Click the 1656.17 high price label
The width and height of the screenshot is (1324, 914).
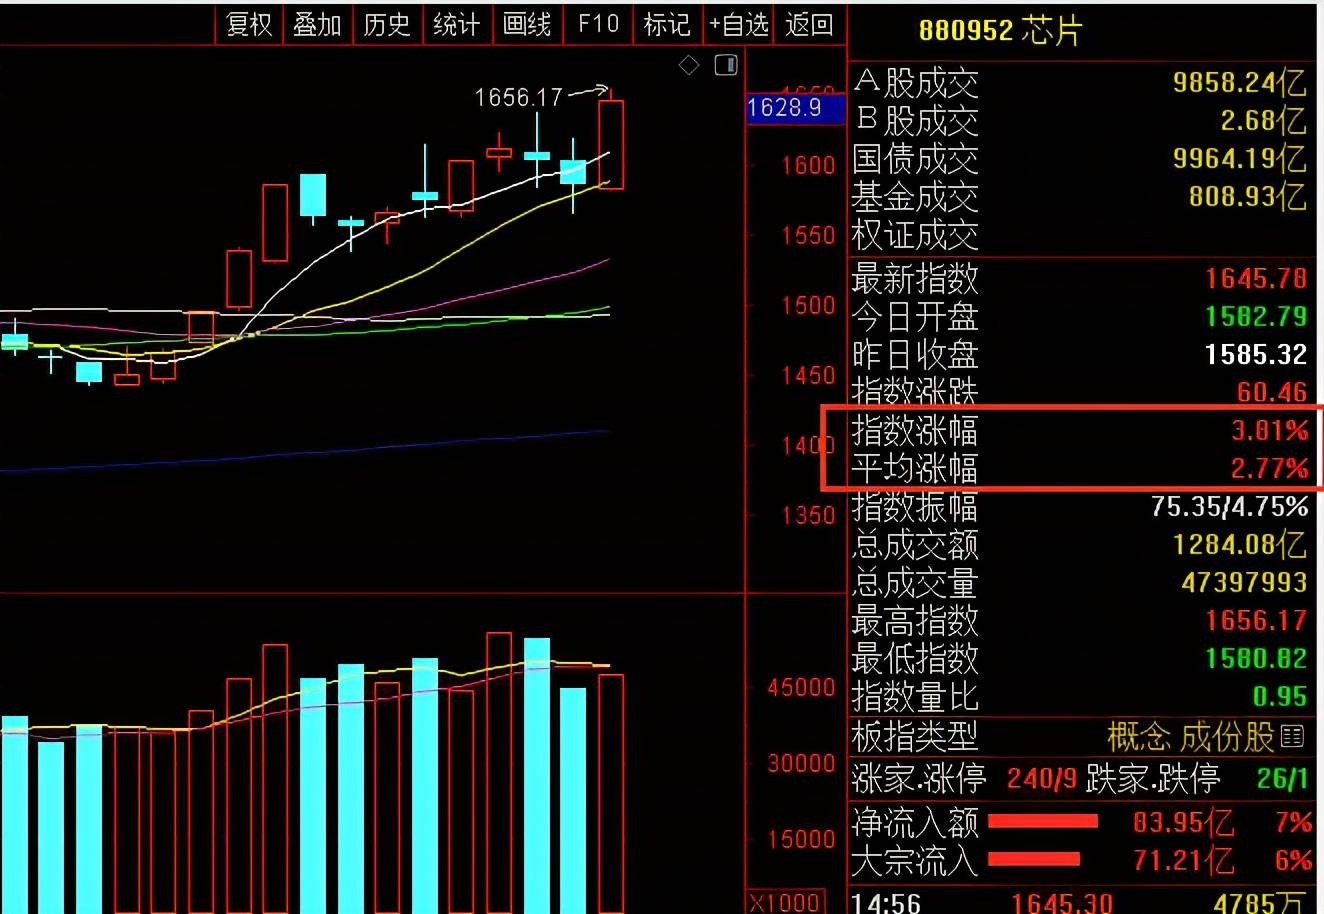pos(519,97)
